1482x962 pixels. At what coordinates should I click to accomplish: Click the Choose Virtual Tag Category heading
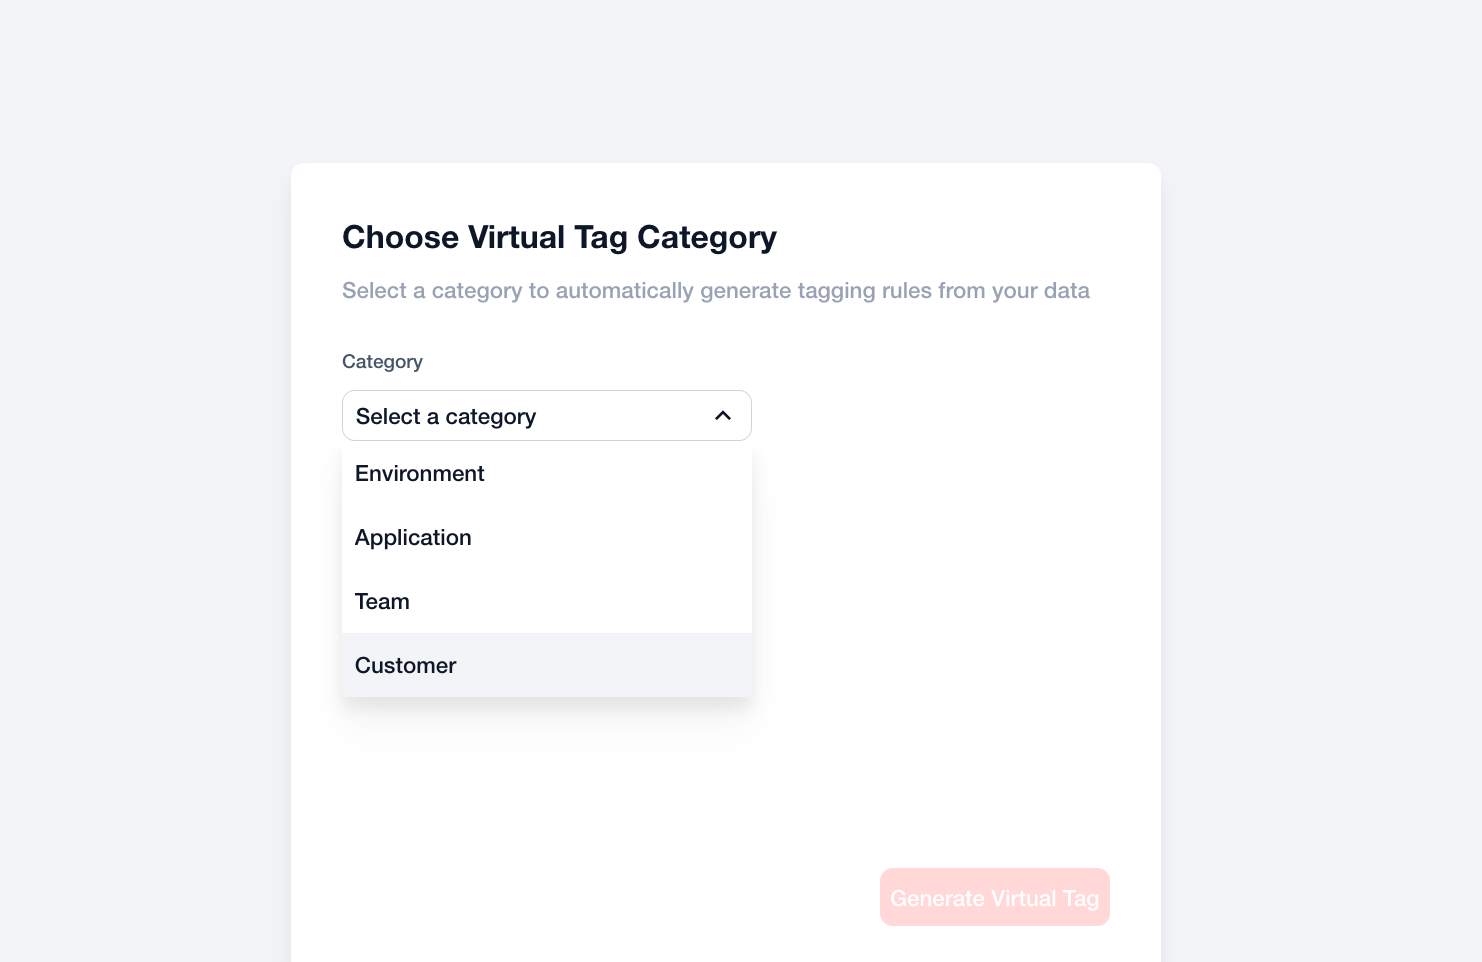tap(559, 238)
